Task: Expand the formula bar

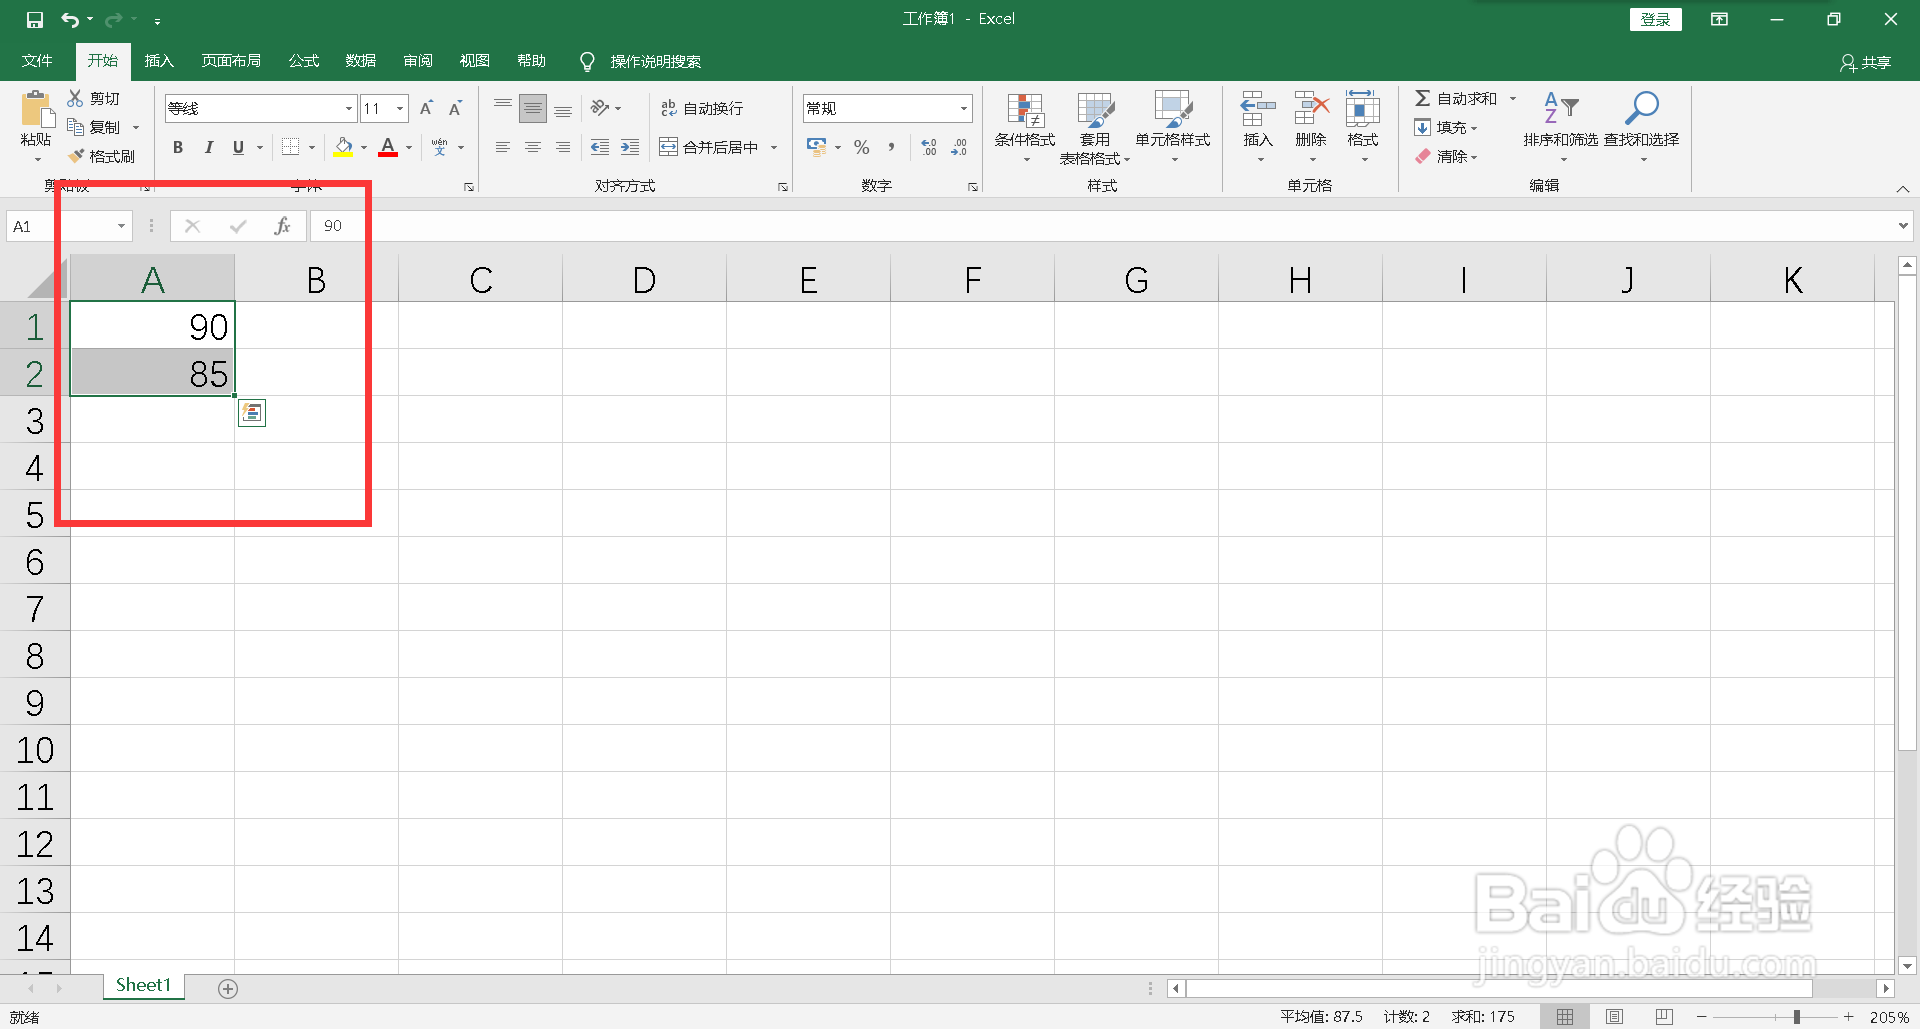Action: [x=1902, y=226]
